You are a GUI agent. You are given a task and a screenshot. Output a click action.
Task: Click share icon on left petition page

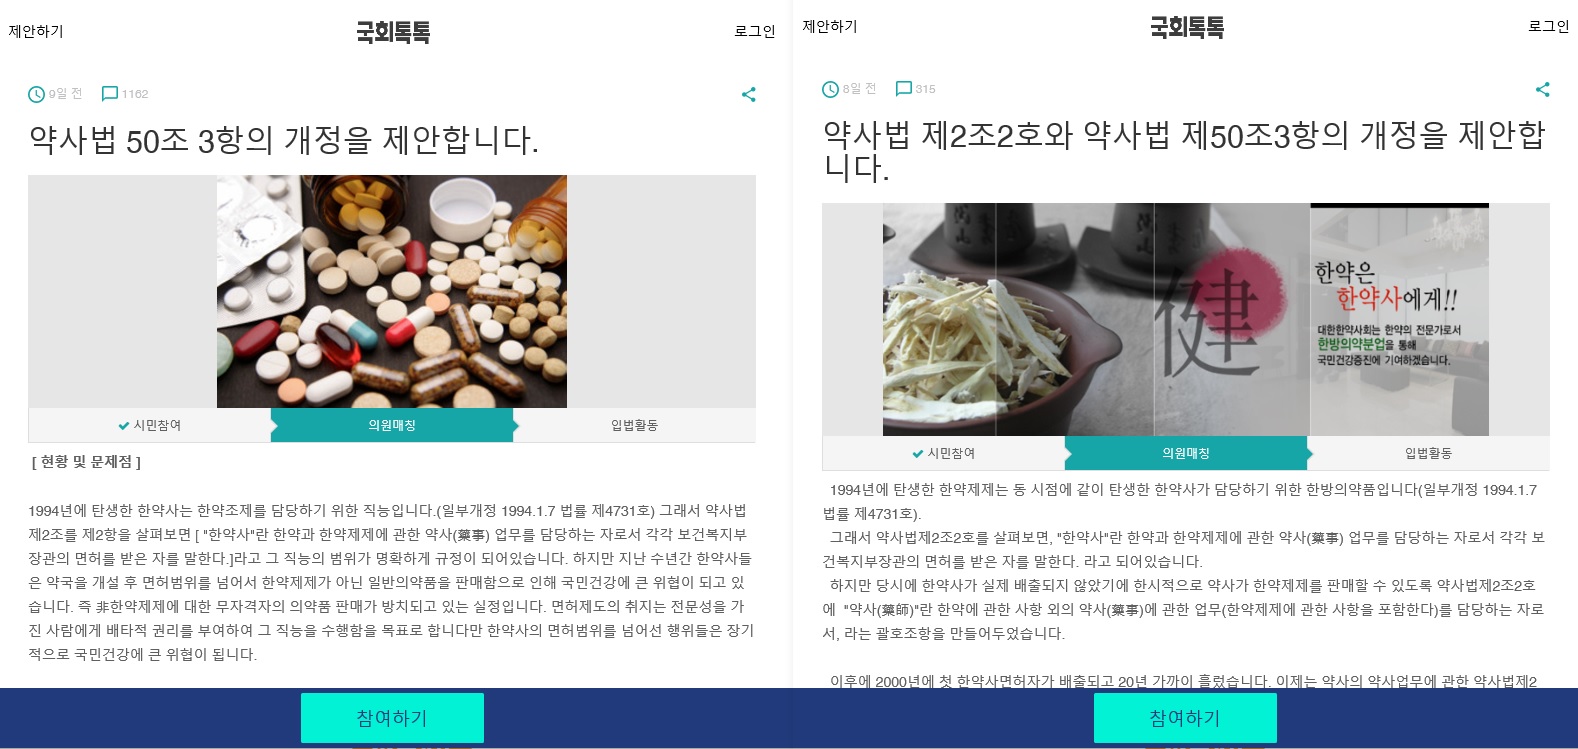(748, 94)
